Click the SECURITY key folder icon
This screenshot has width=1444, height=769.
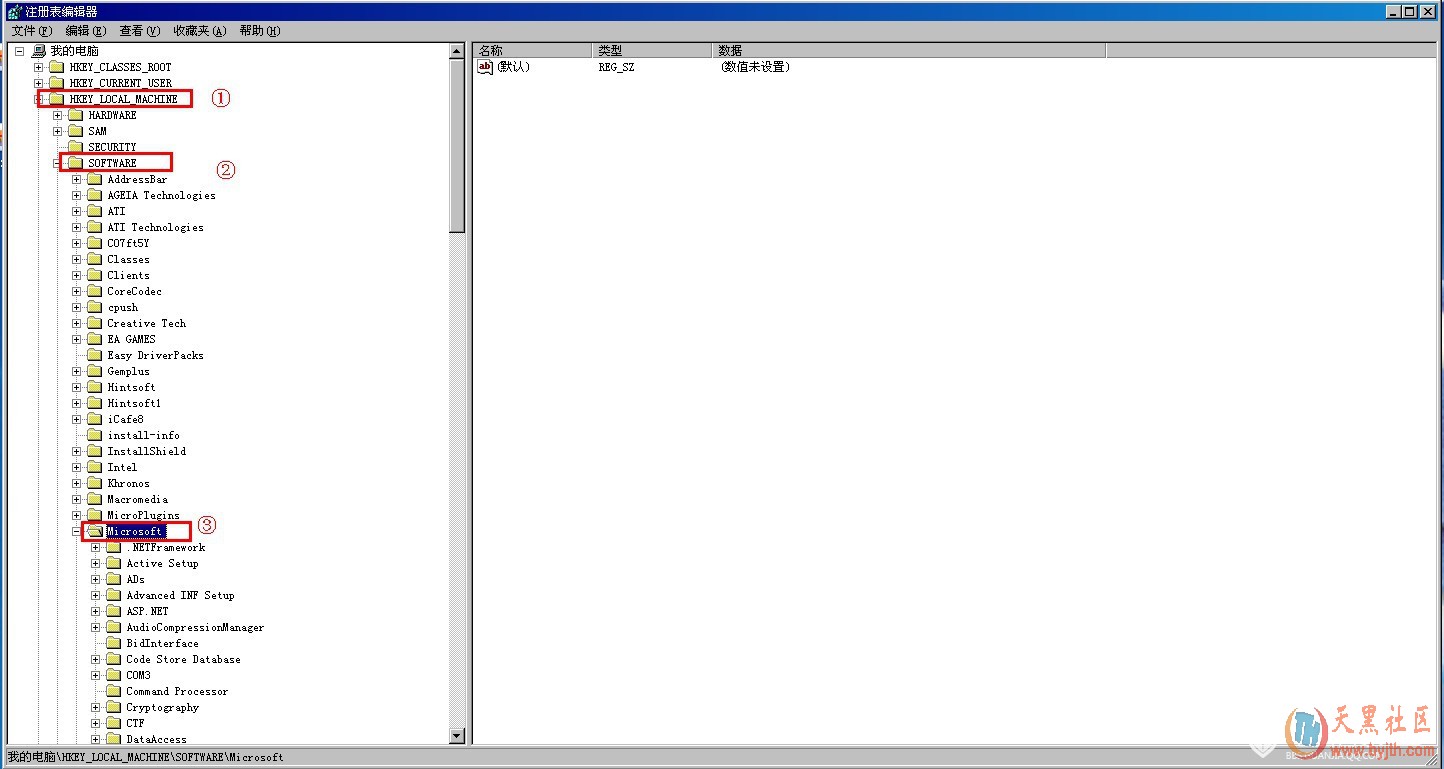click(x=75, y=147)
